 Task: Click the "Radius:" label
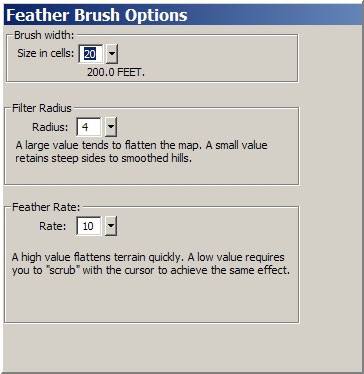pos(50,127)
